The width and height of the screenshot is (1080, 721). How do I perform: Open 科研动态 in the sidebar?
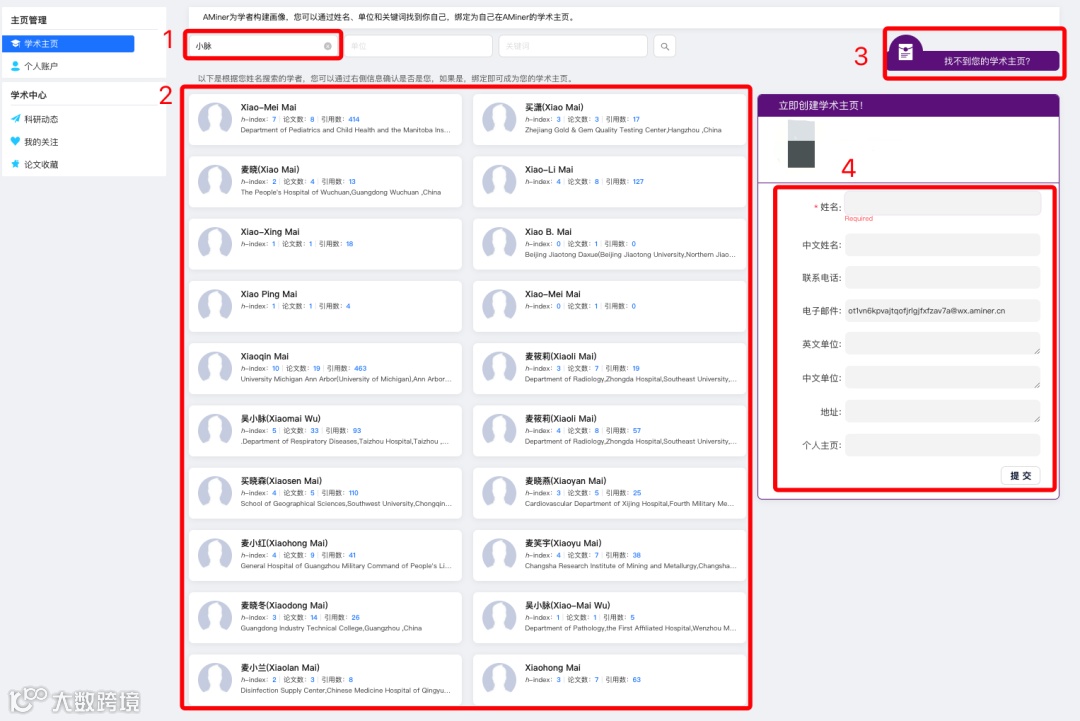(x=41, y=119)
